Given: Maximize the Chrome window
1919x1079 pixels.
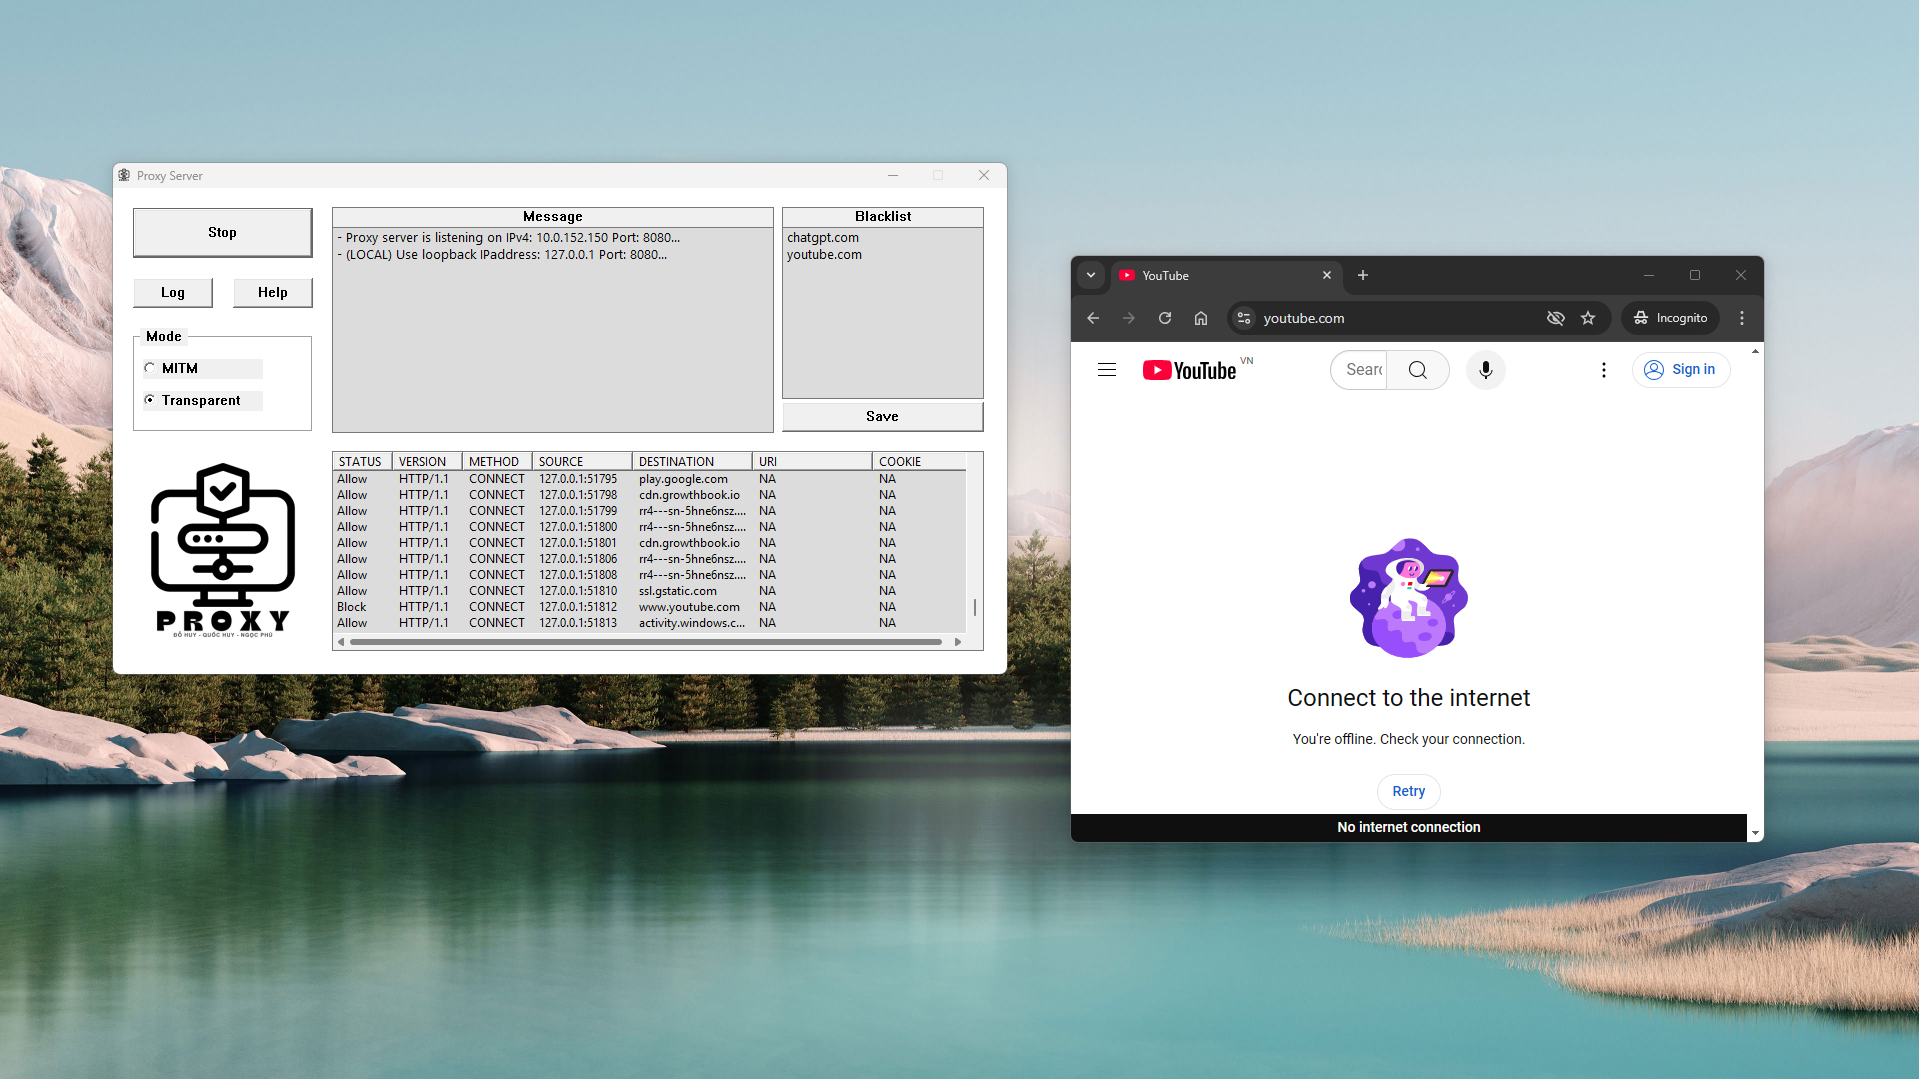Looking at the screenshot, I should coord(1695,275).
